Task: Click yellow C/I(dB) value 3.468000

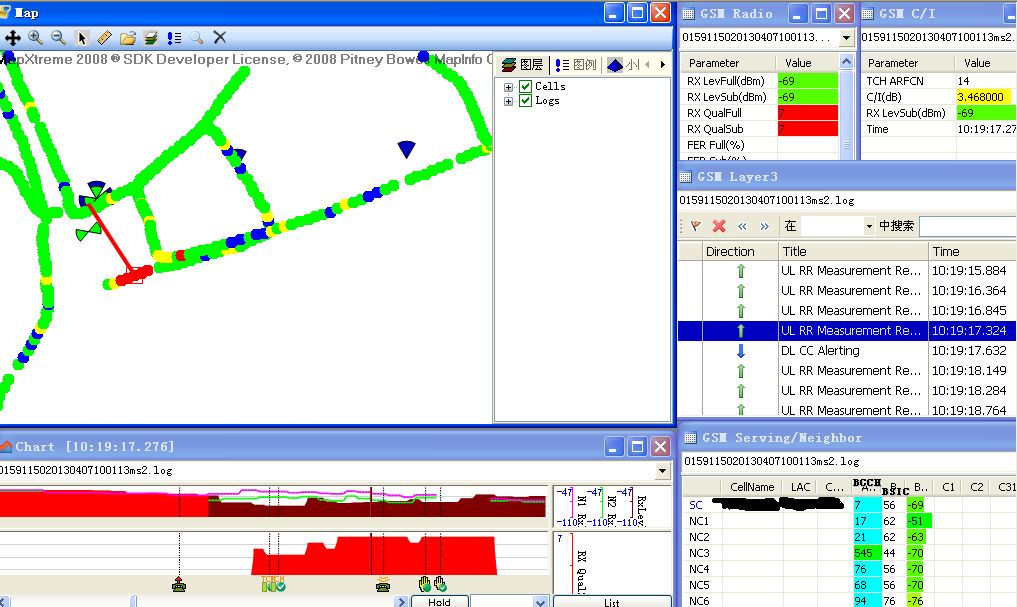Action: coord(982,97)
